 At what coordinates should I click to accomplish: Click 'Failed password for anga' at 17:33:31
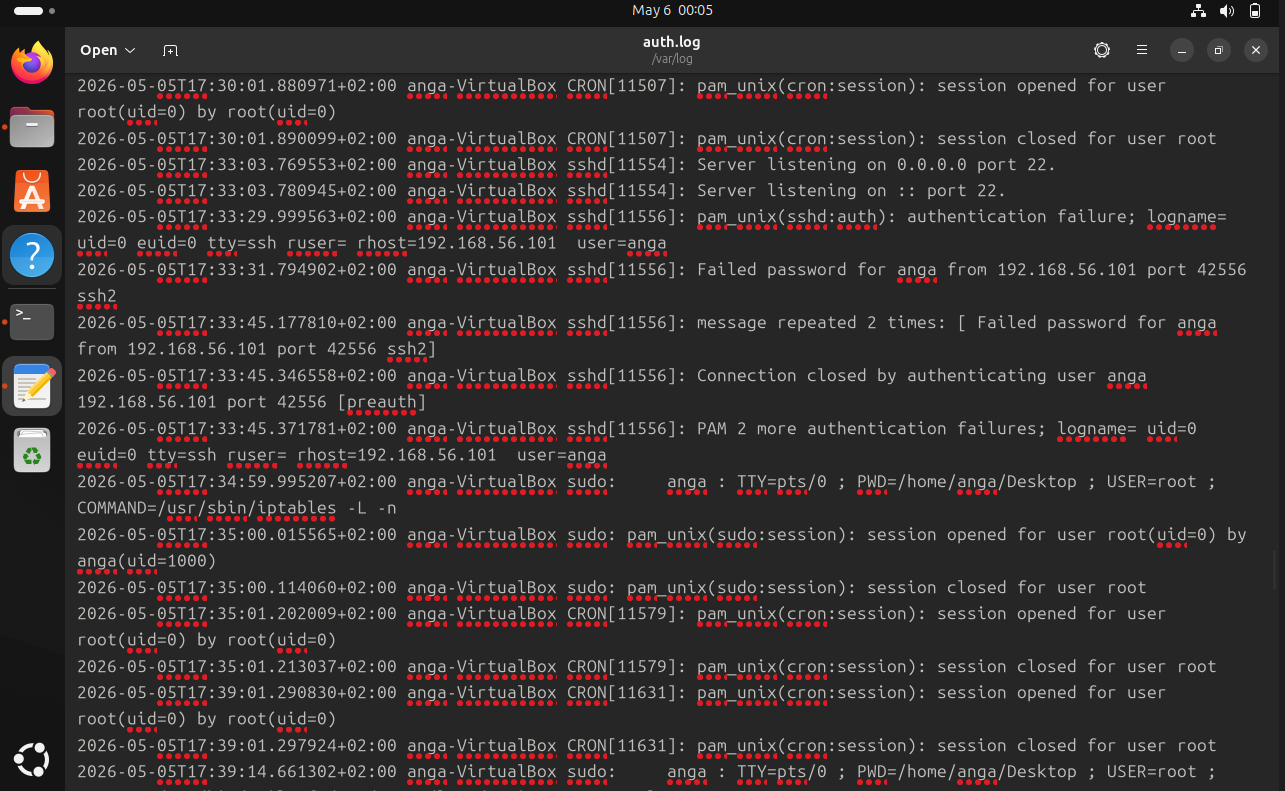point(817,269)
